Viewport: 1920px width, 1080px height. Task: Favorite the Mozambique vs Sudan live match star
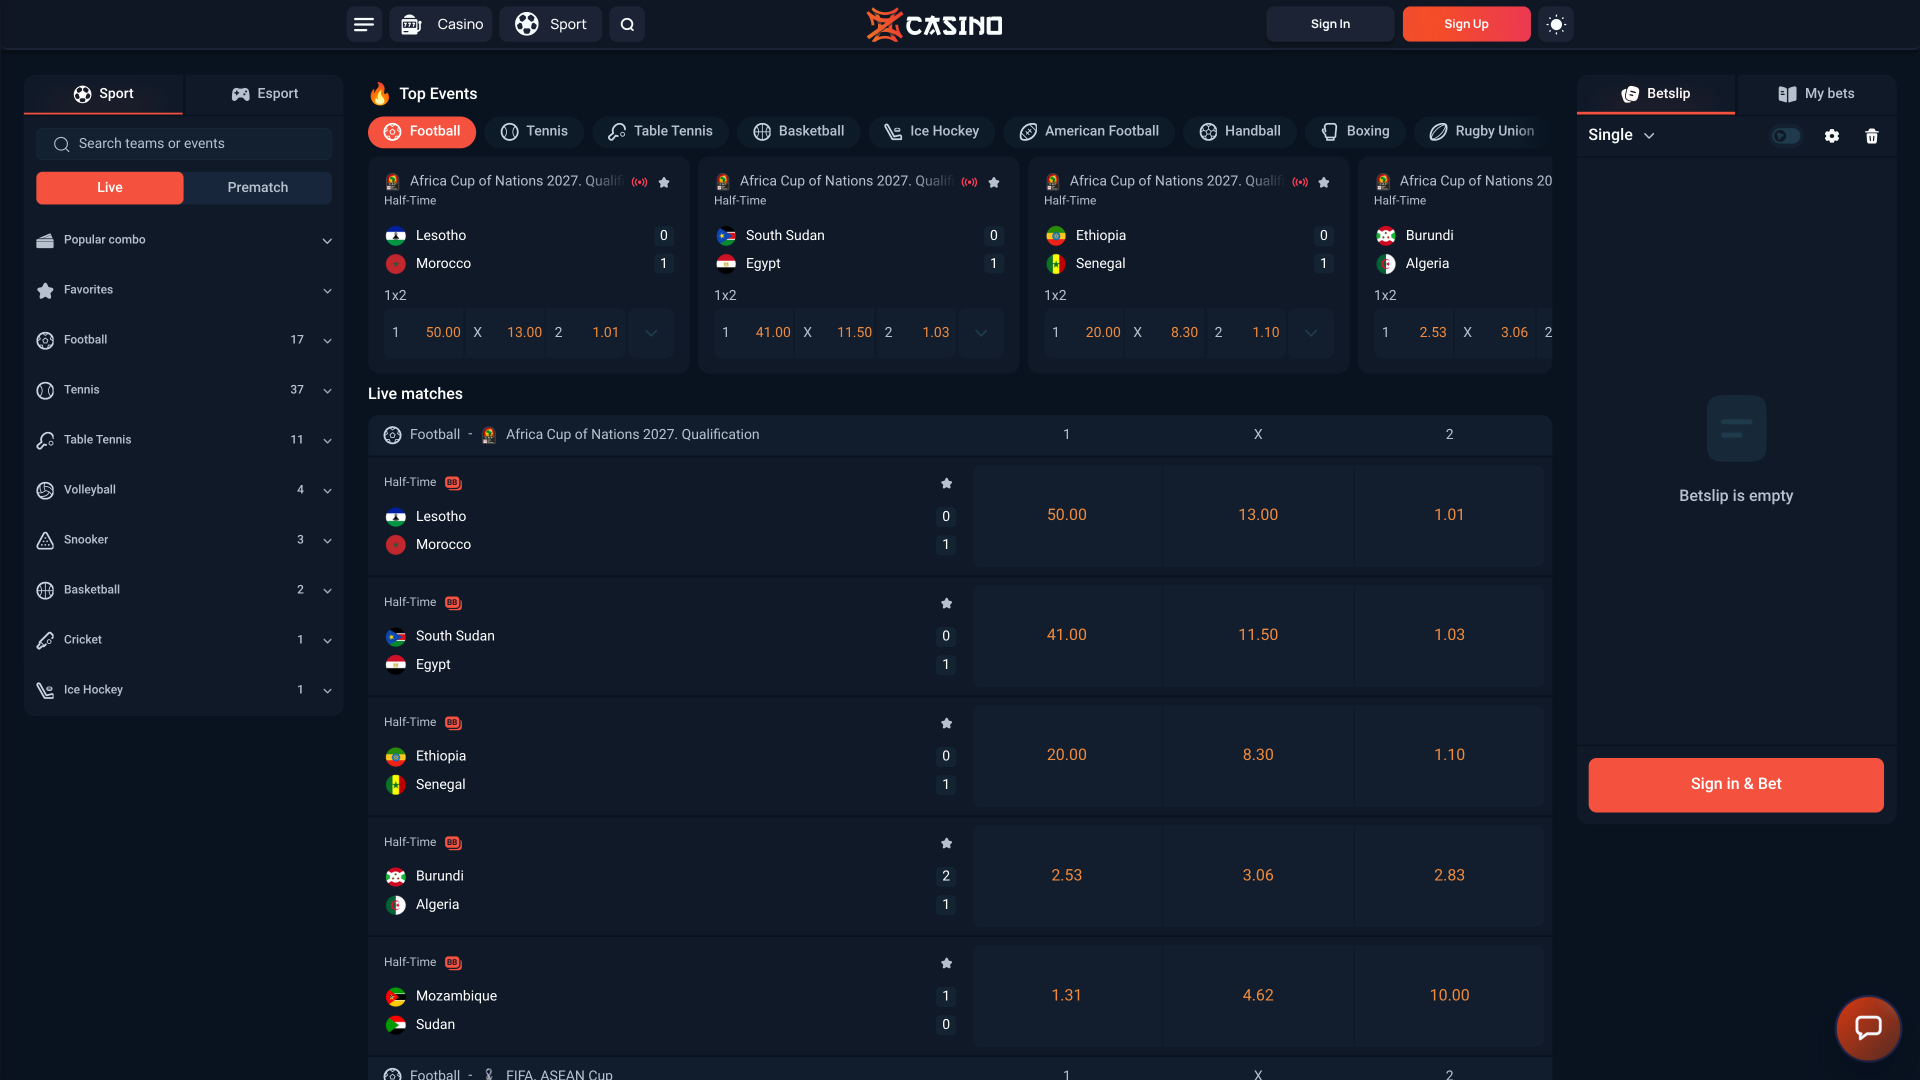pos(946,963)
